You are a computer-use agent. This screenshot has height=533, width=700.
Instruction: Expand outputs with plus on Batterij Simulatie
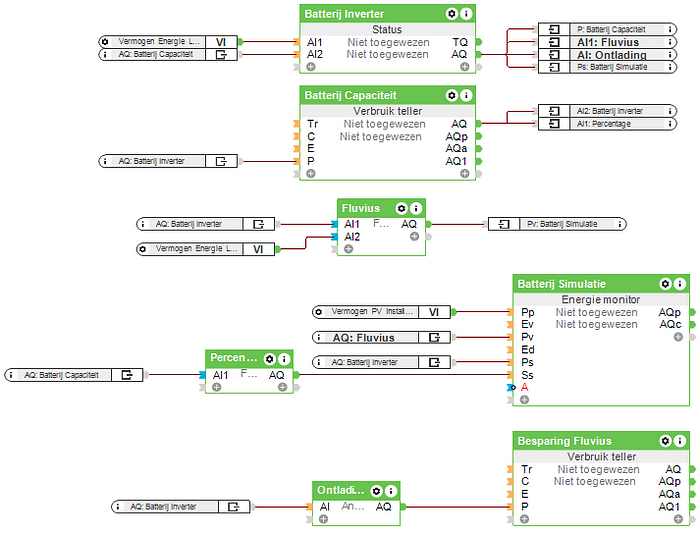678,337
